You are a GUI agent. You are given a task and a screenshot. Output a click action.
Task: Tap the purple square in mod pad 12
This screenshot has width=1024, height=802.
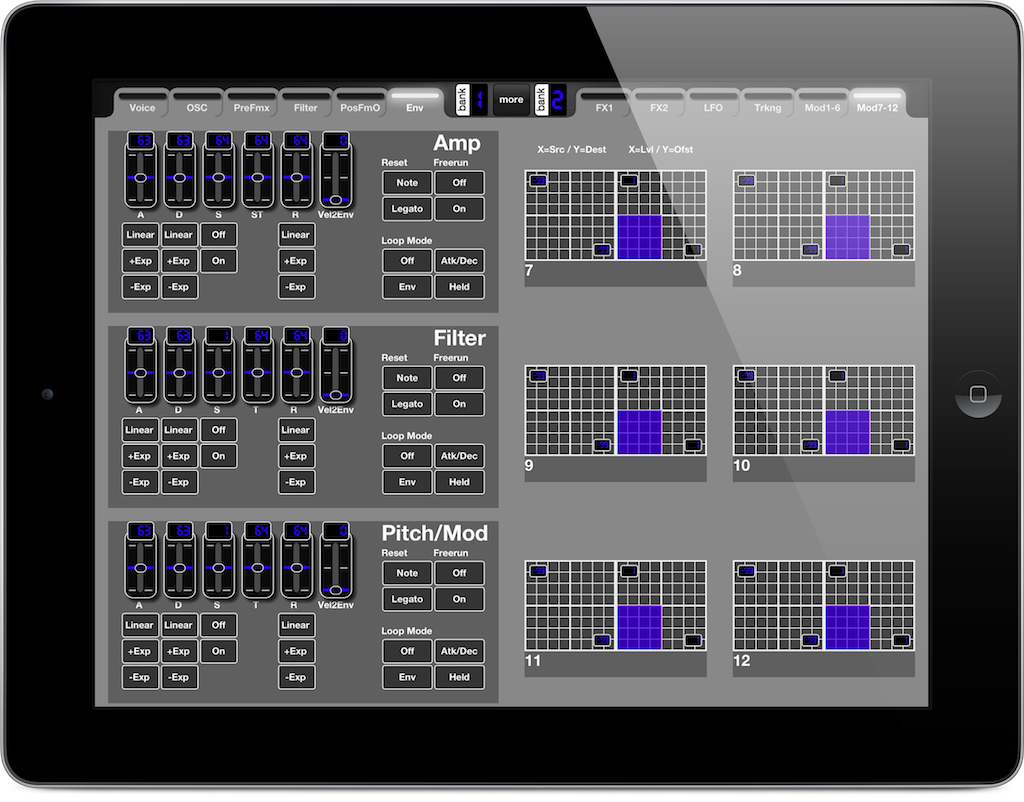(x=847, y=627)
